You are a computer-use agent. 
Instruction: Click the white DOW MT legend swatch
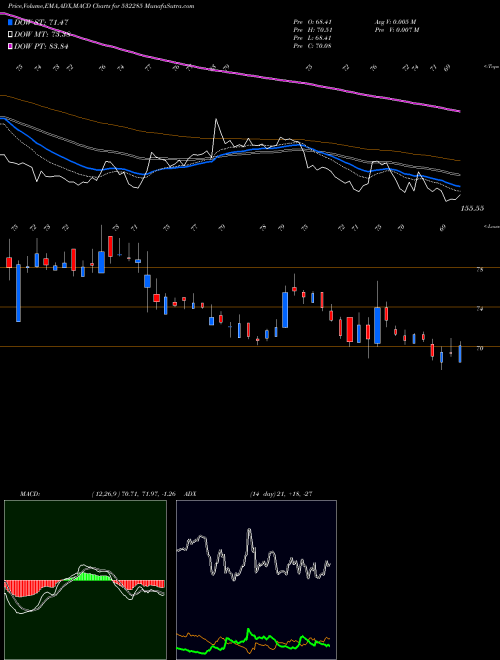click(x=10, y=35)
